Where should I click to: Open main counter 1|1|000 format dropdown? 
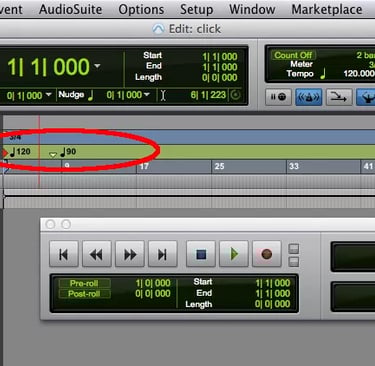(97, 66)
